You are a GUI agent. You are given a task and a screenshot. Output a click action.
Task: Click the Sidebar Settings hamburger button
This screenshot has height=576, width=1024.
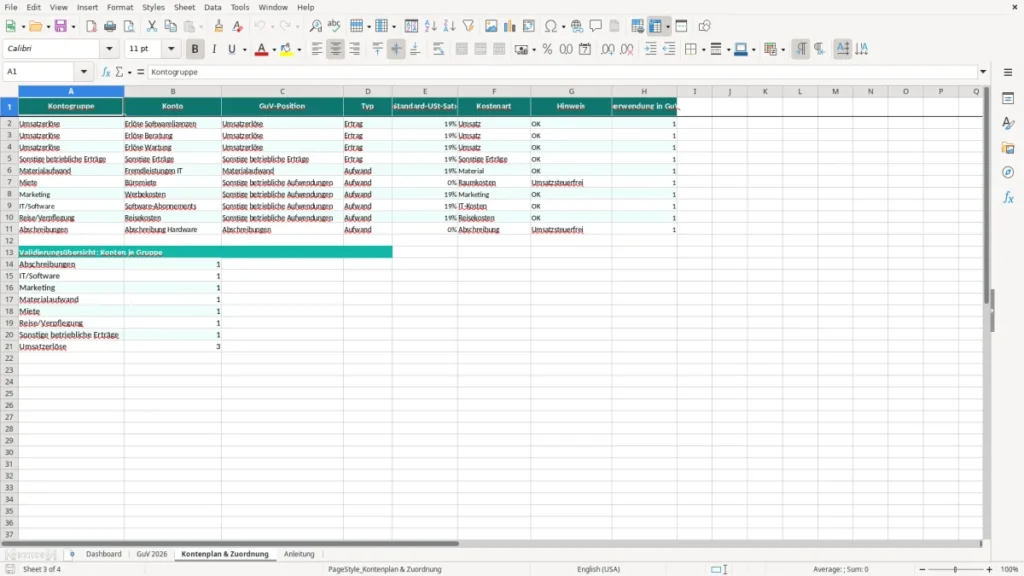pyautogui.click(x=1008, y=72)
